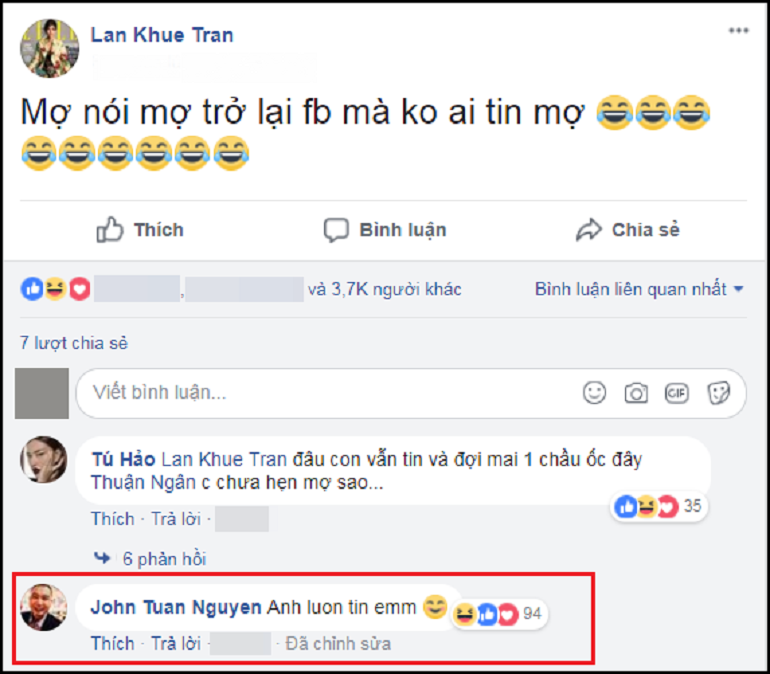This screenshot has width=770, height=674.
Task: Like Tú Hảo's comment with Thích
Action: [x=112, y=518]
